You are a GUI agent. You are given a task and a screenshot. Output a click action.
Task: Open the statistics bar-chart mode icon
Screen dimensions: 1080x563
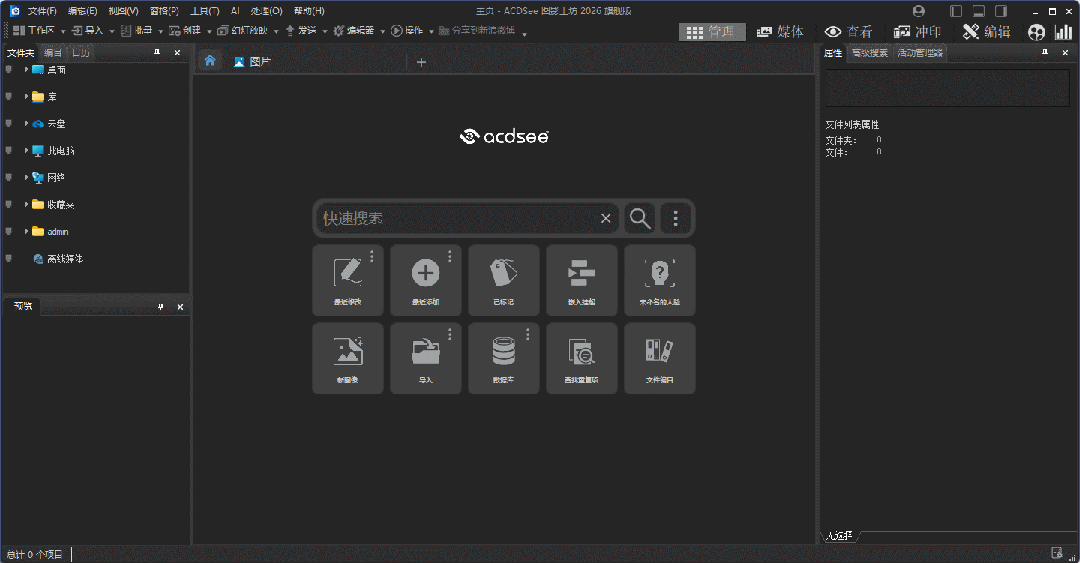1063,32
